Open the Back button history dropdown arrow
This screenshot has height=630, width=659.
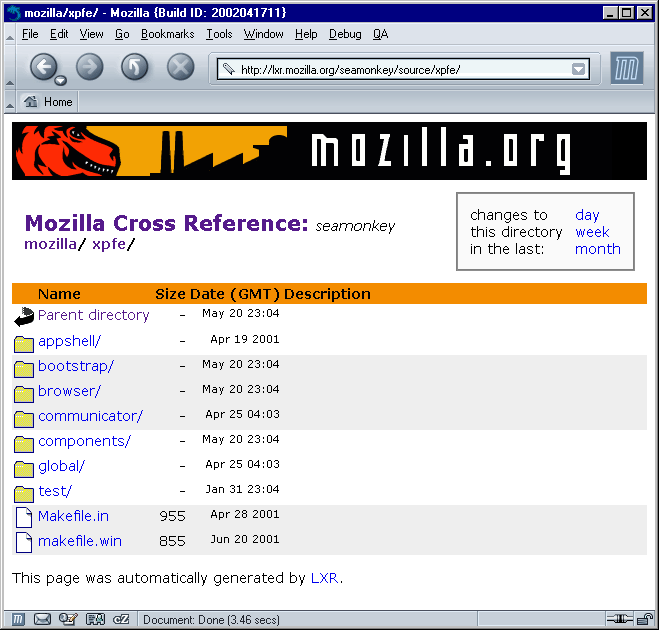60,81
